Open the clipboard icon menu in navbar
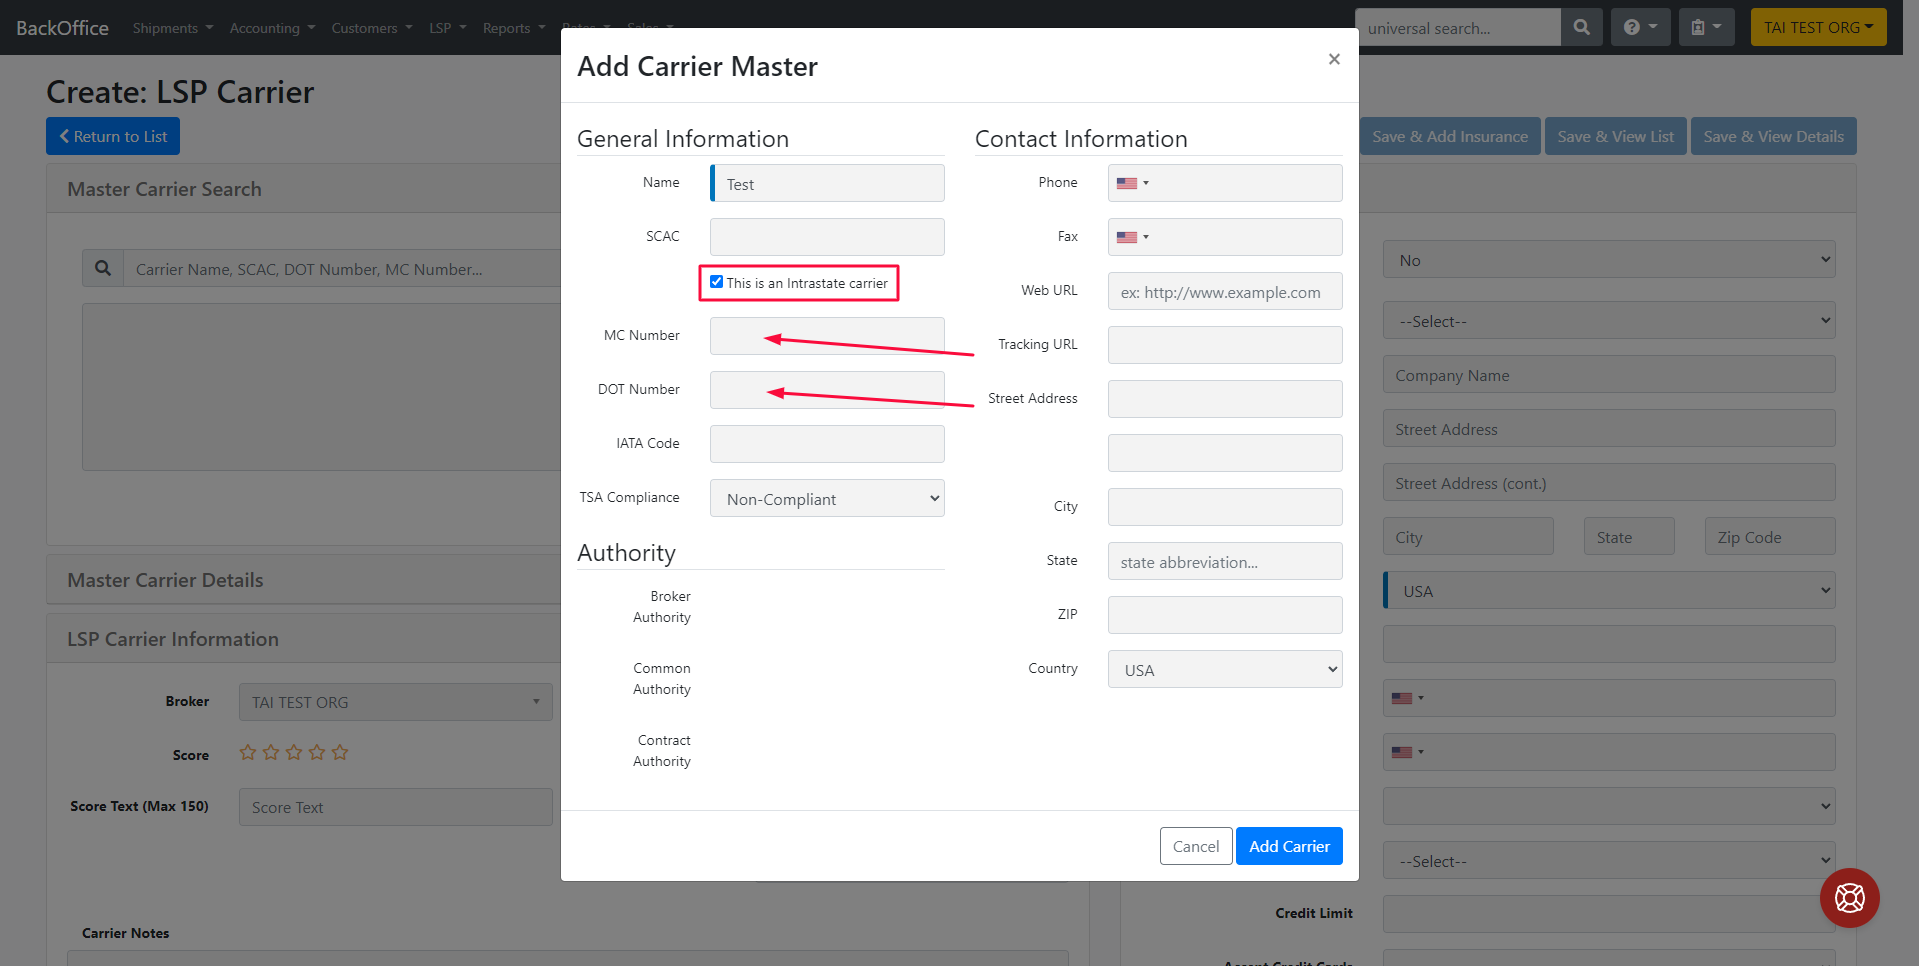Image resolution: width=1919 pixels, height=966 pixels. coord(1705,27)
